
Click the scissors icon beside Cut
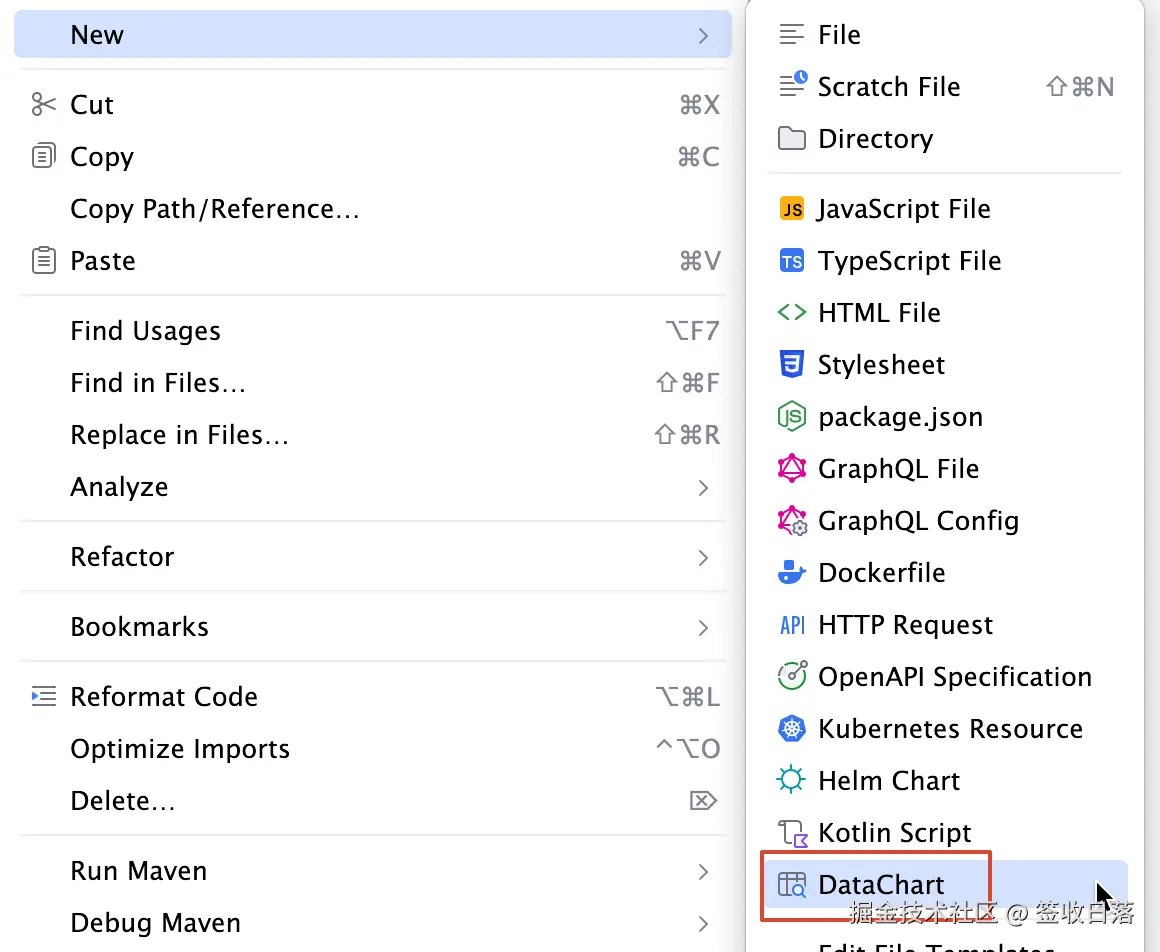click(x=44, y=104)
